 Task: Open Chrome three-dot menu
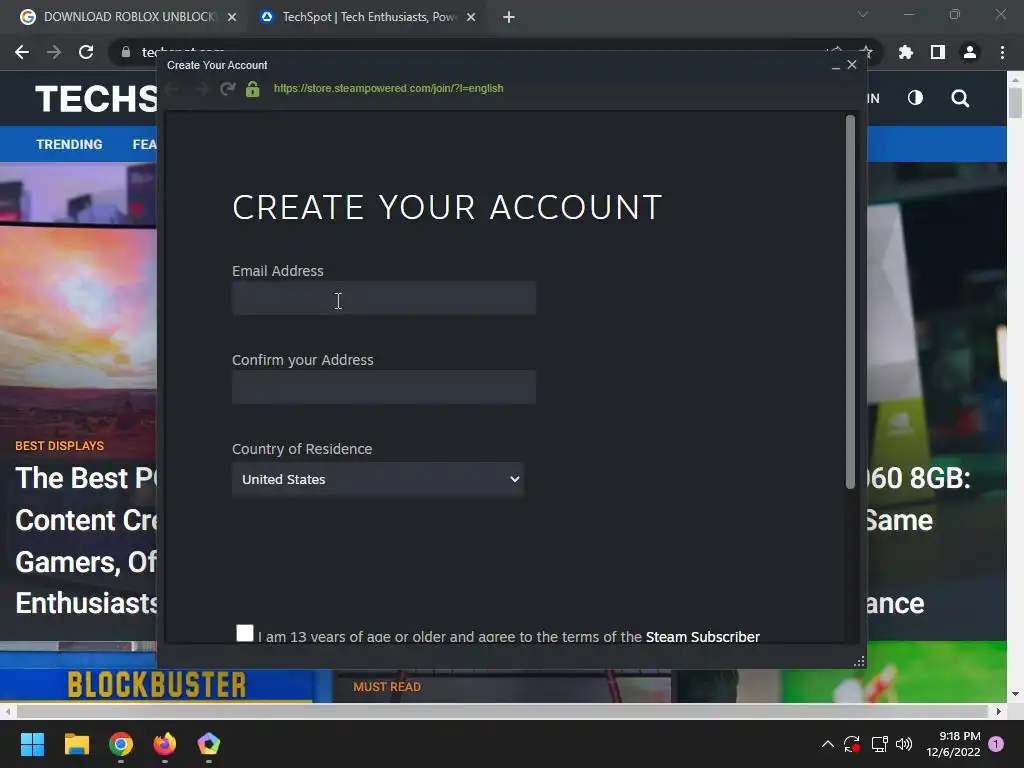click(1002, 52)
